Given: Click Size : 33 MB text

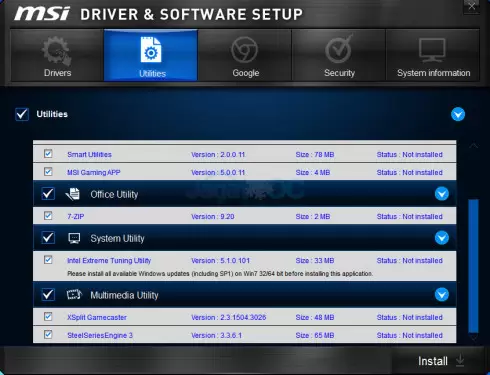Looking at the screenshot, I should click(x=315, y=261).
